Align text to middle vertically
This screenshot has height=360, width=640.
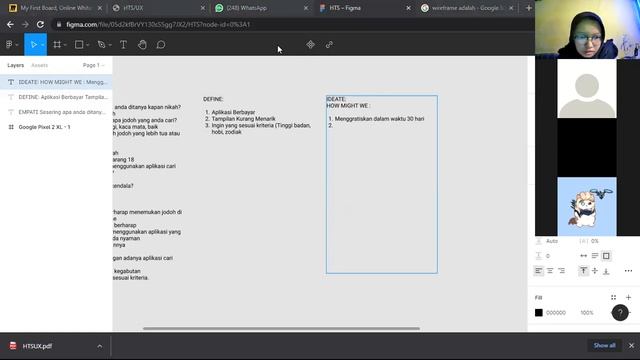pos(595,271)
